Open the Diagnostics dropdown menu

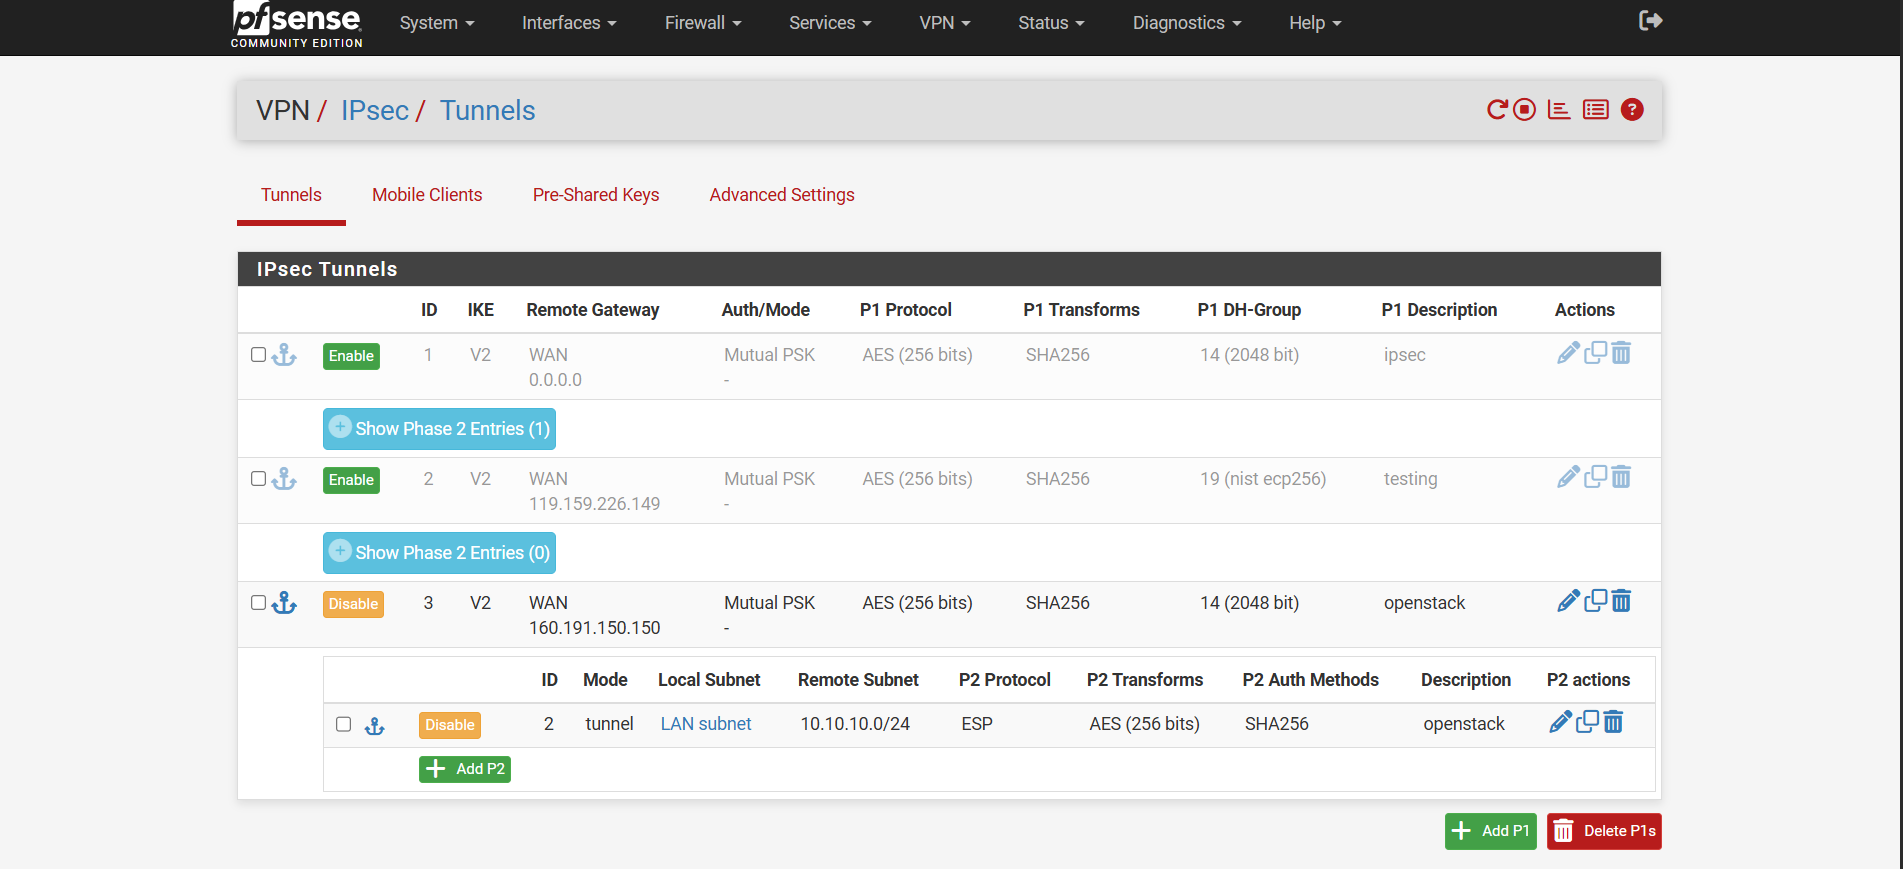[x=1187, y=23]
